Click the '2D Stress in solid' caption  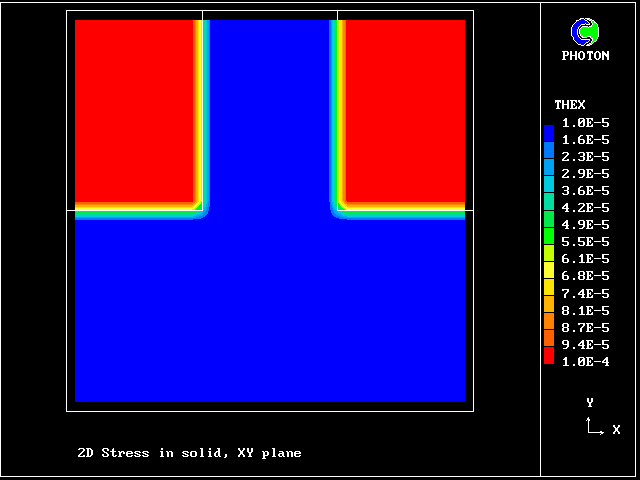(189, 453)
